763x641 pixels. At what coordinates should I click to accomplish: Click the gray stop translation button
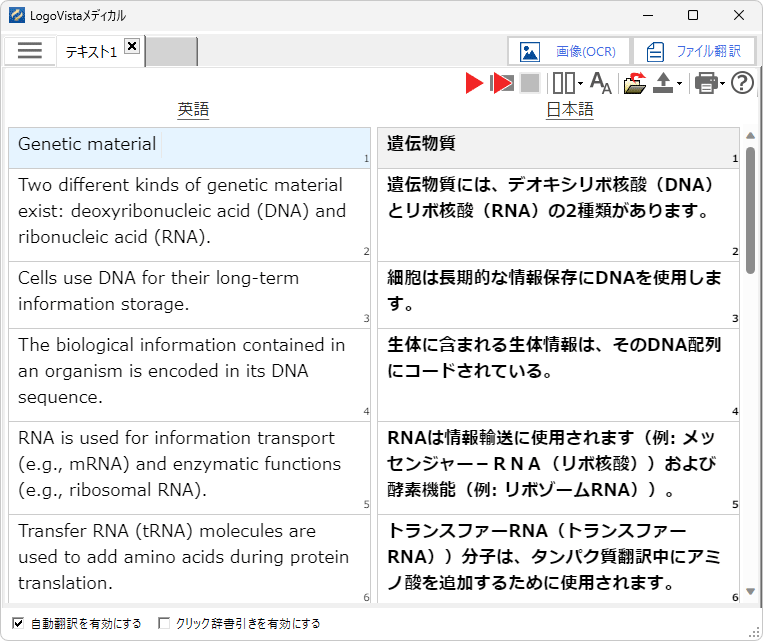point(530,84)
